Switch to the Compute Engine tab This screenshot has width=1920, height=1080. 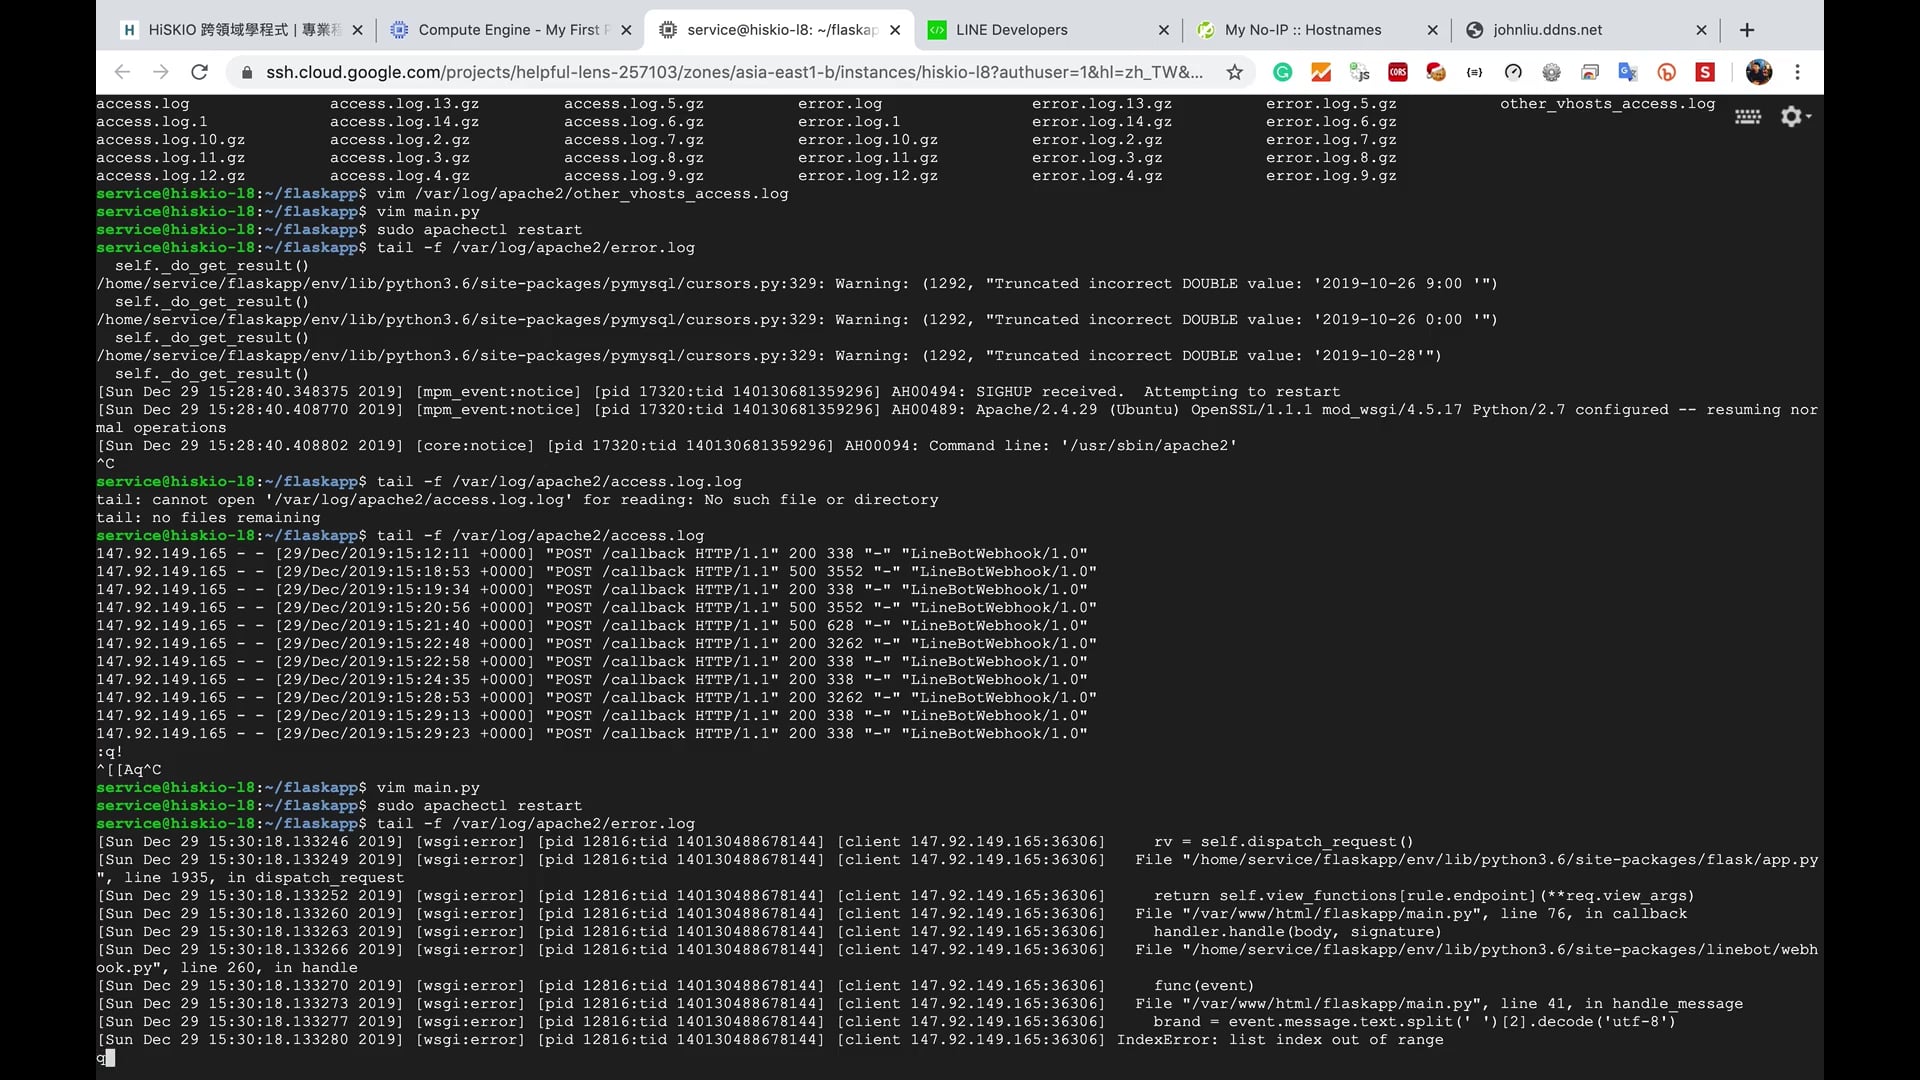510,30
